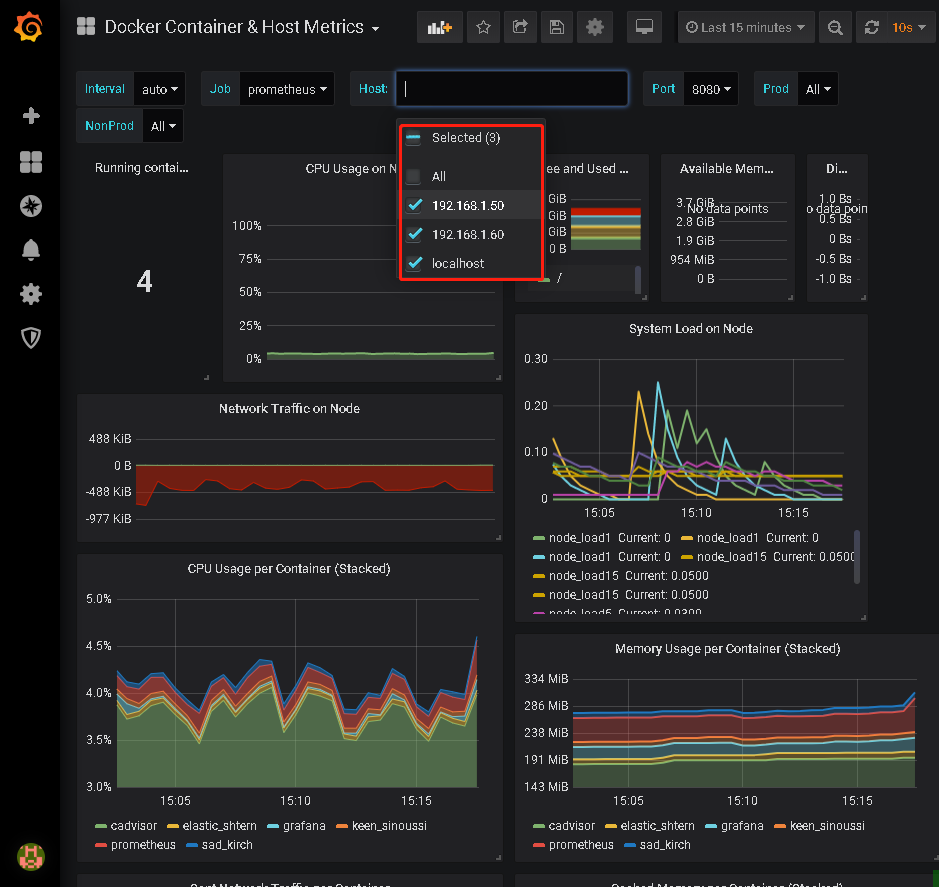Refresh the dashboard
Screen dimensions: 939x887
874,27
